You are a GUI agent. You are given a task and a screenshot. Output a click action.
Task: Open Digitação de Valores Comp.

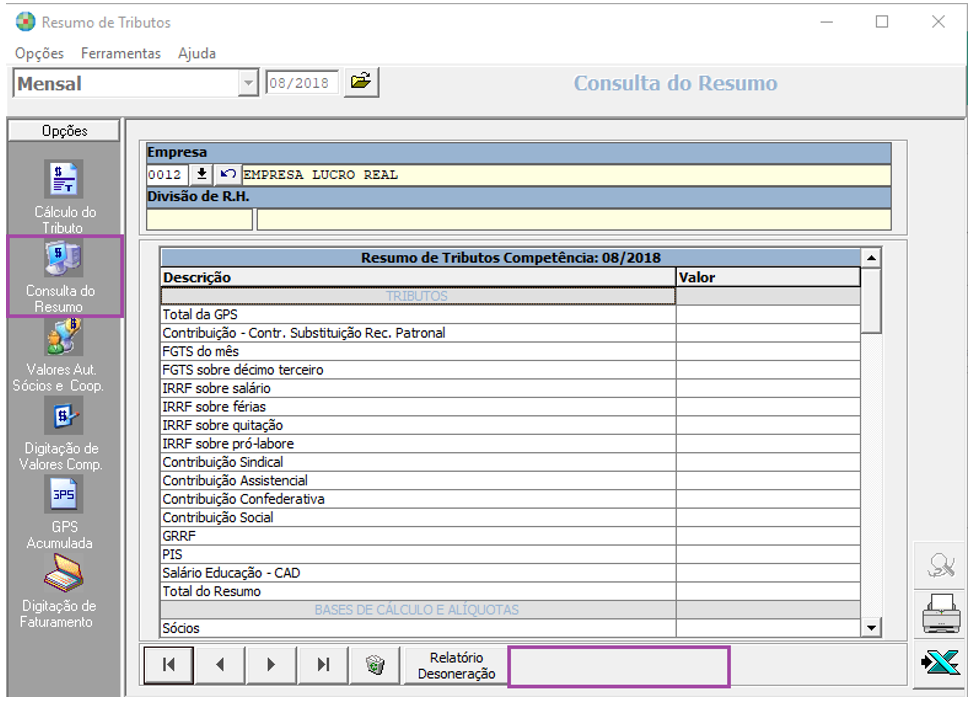pos(61,434)
